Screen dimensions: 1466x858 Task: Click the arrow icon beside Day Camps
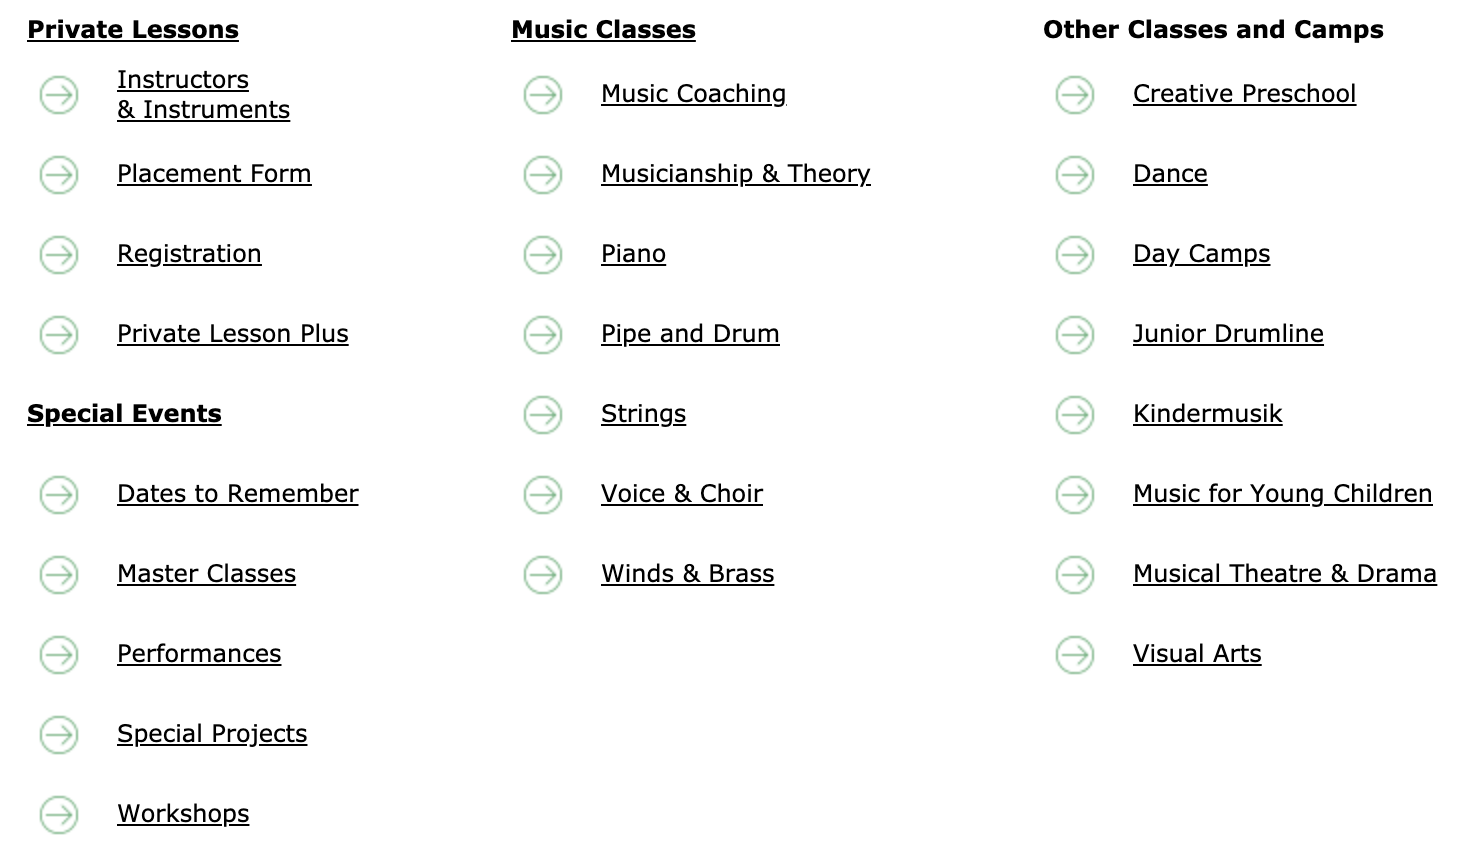(x=1075, y=255)
